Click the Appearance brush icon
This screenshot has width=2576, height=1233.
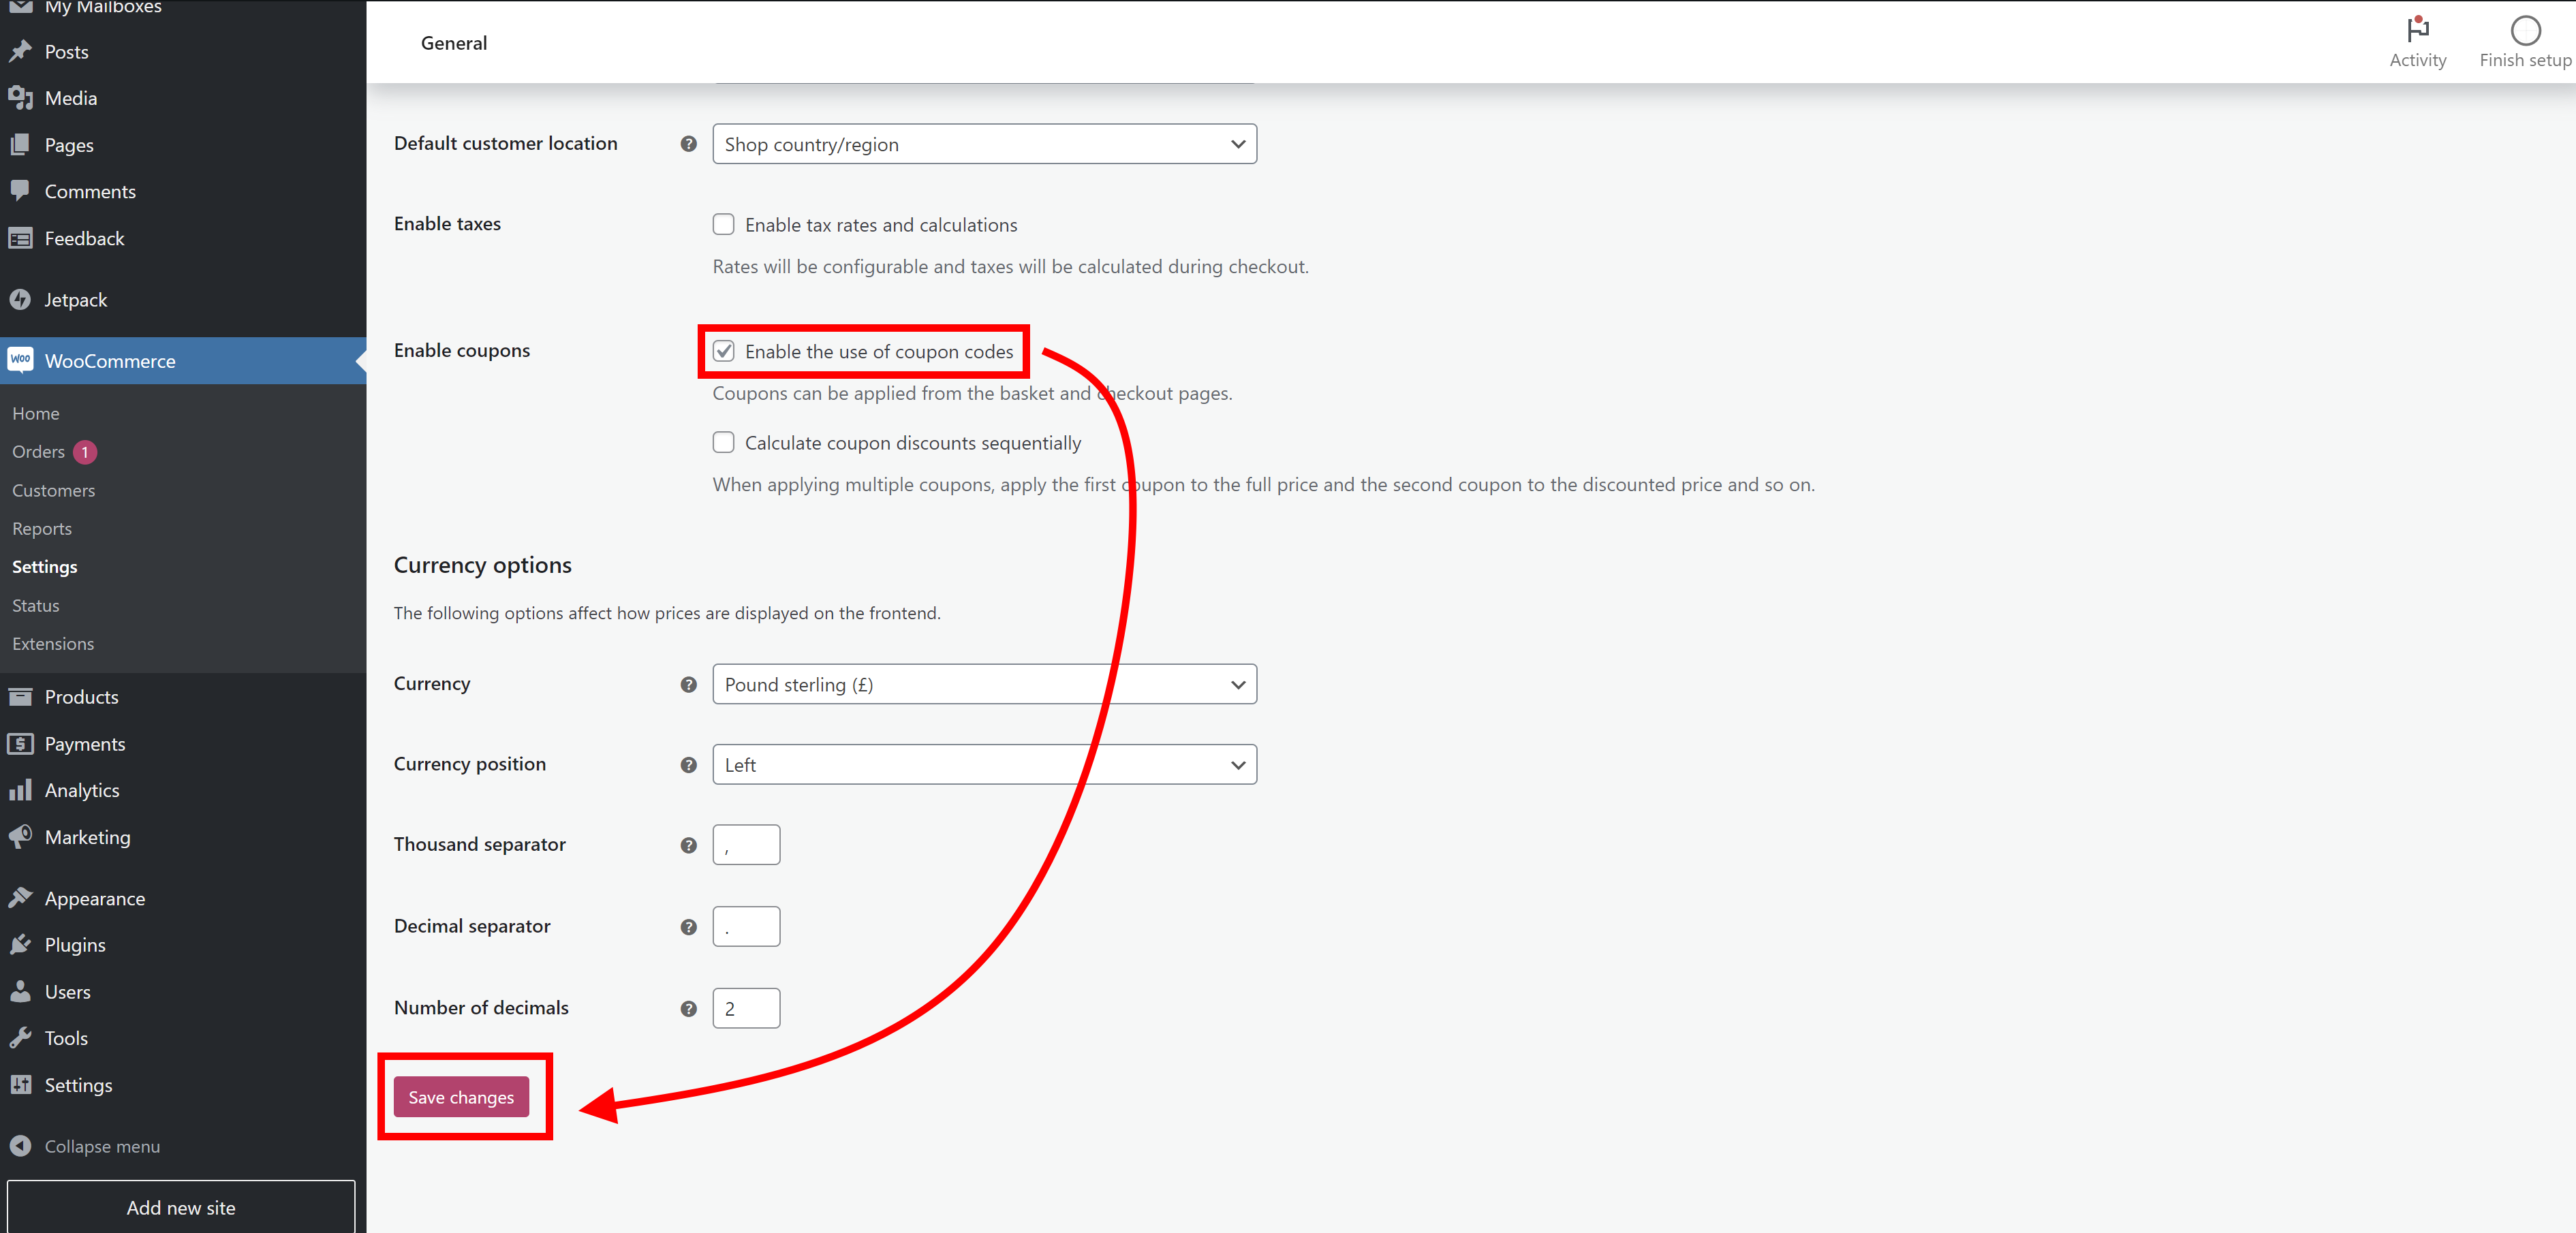pos(20,898)
